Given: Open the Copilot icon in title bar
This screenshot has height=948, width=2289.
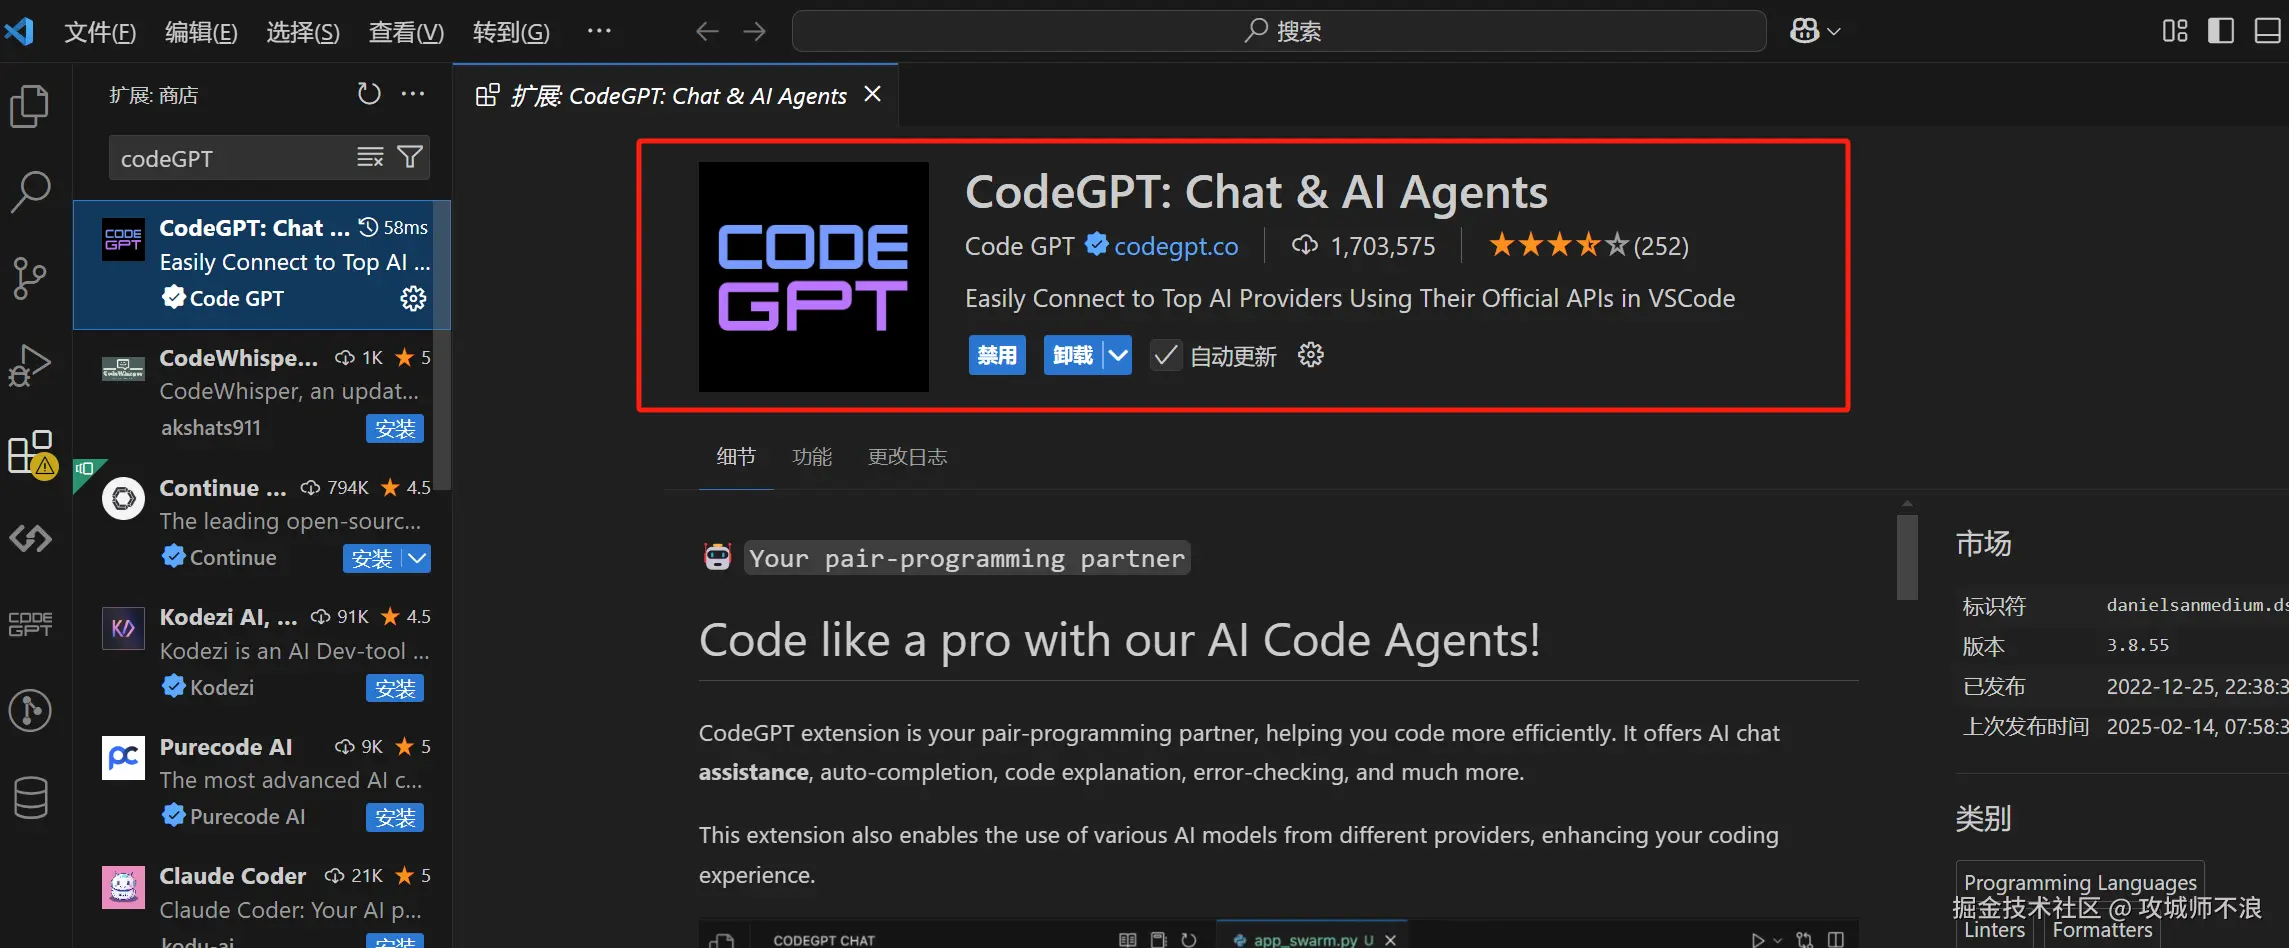Looking at the screenshot, I should (1805, 31).
